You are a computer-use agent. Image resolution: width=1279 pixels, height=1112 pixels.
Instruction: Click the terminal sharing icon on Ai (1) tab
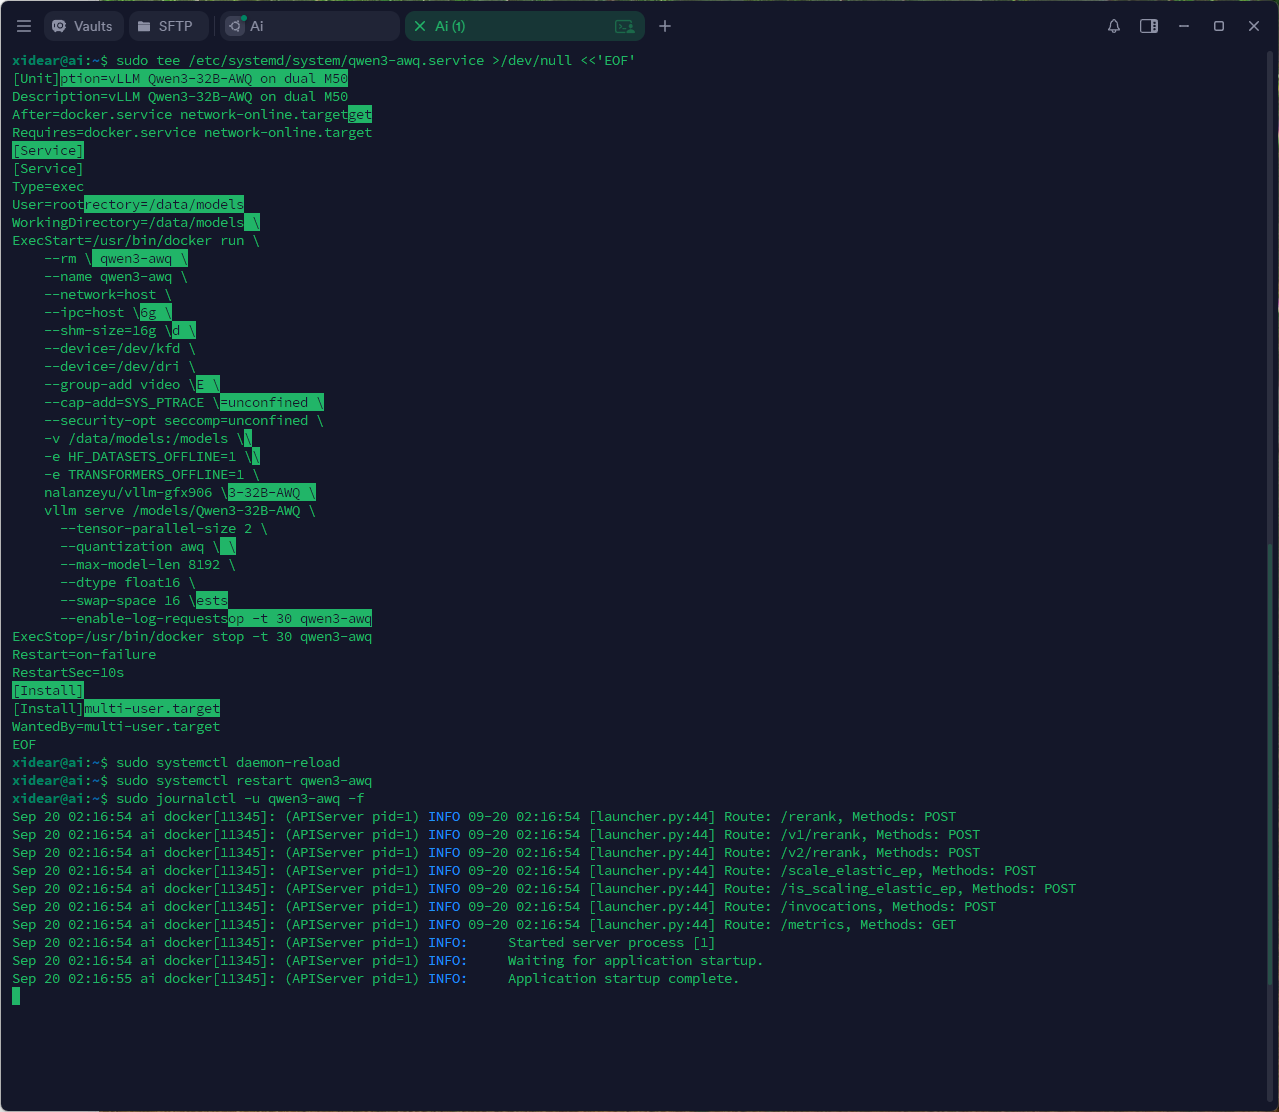(x=624, y=26)
